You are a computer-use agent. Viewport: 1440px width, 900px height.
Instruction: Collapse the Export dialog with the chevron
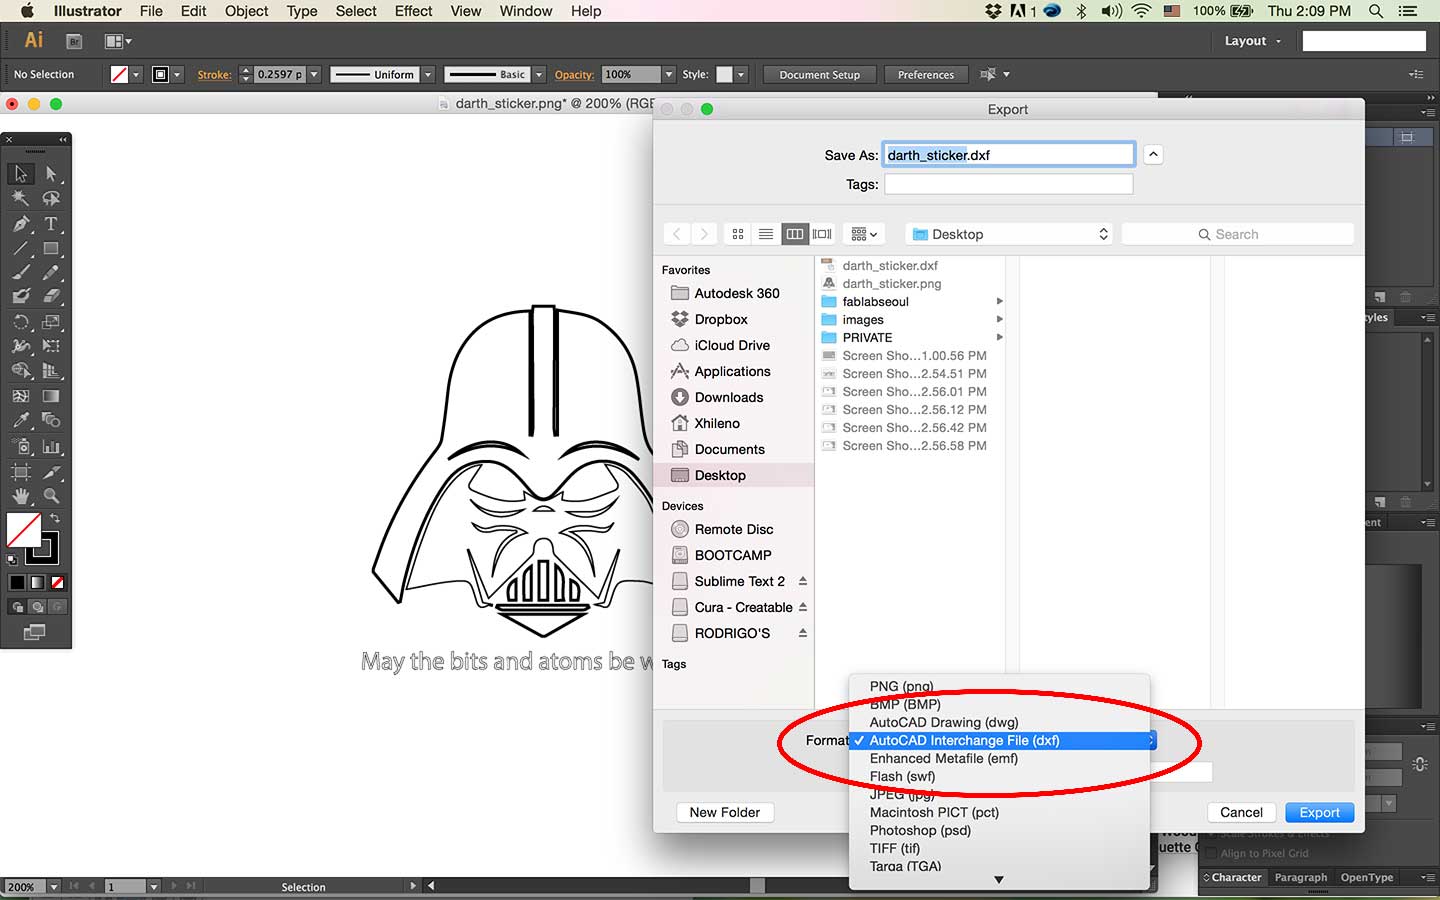tap(1153, 154)
